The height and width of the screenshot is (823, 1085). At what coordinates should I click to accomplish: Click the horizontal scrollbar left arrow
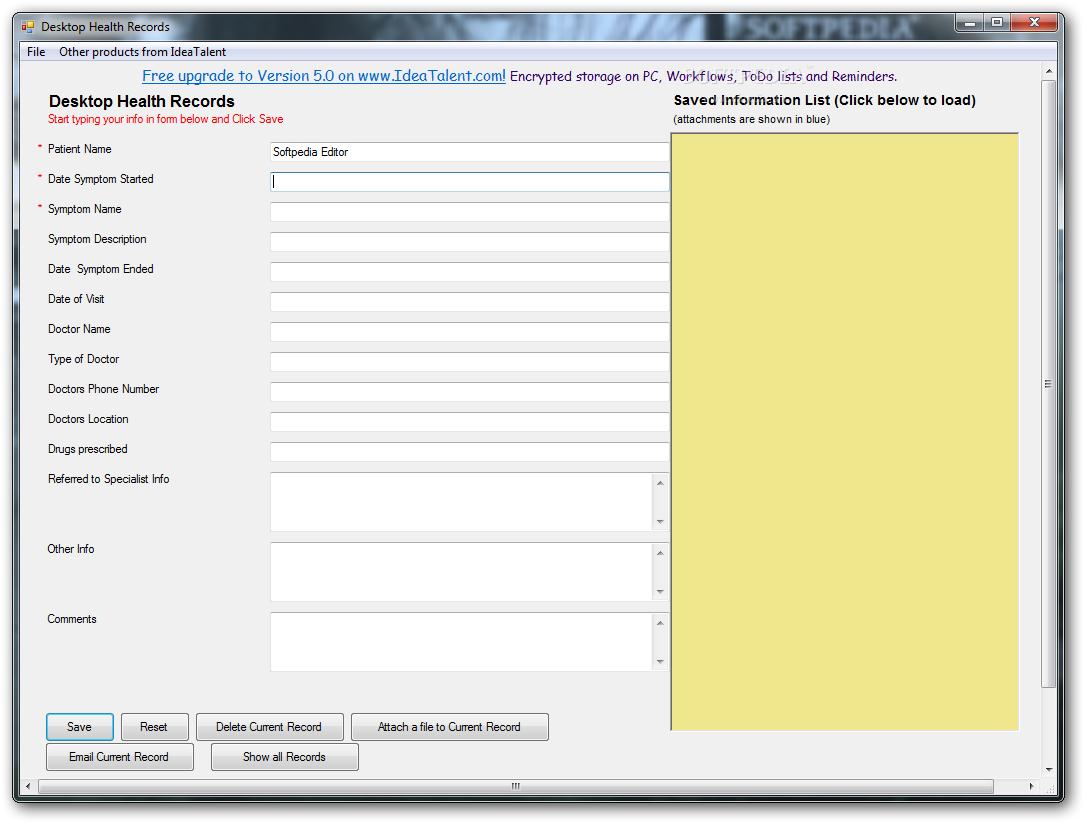(x=28, y=786)
